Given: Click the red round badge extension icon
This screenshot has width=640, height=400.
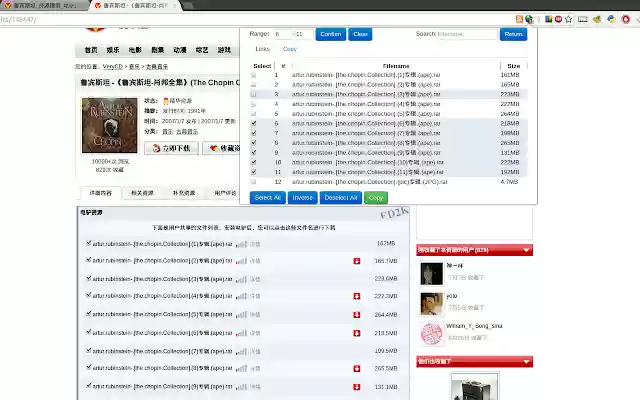Looking at the screenshot, I should [x=558, y=19].
